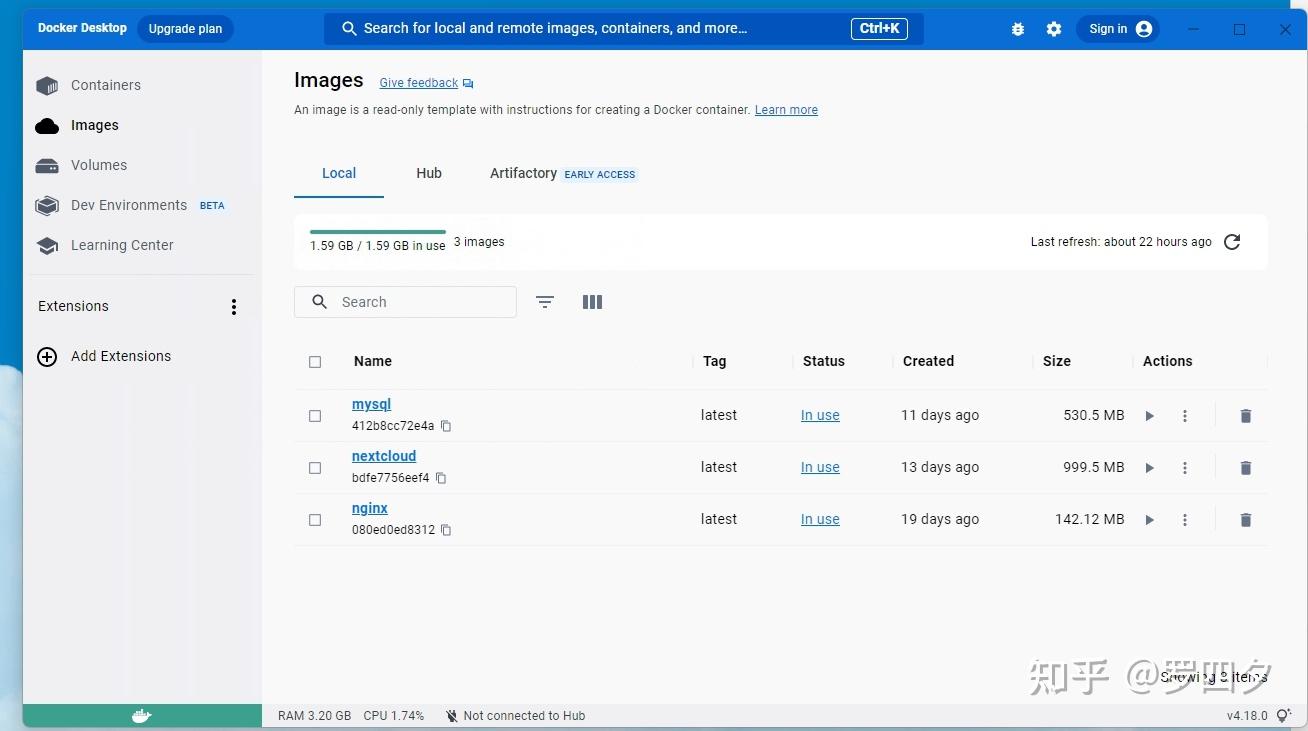
Task: Click the images Search field
Action: [x=406, y=302]
